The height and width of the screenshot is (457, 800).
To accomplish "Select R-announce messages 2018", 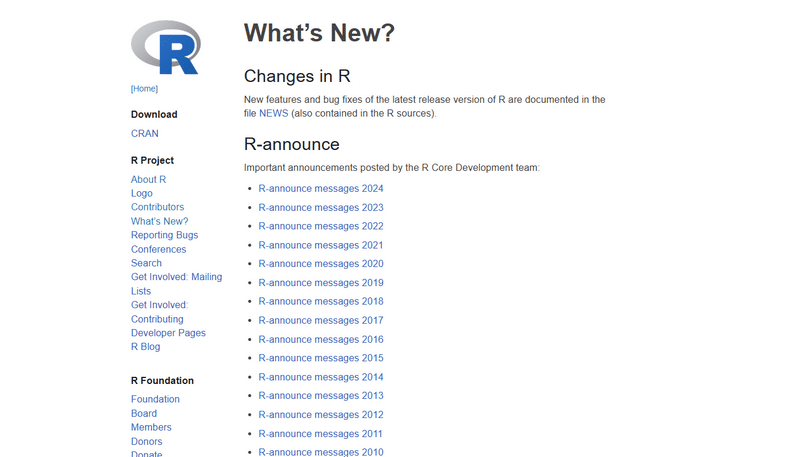I will [320, 301].
